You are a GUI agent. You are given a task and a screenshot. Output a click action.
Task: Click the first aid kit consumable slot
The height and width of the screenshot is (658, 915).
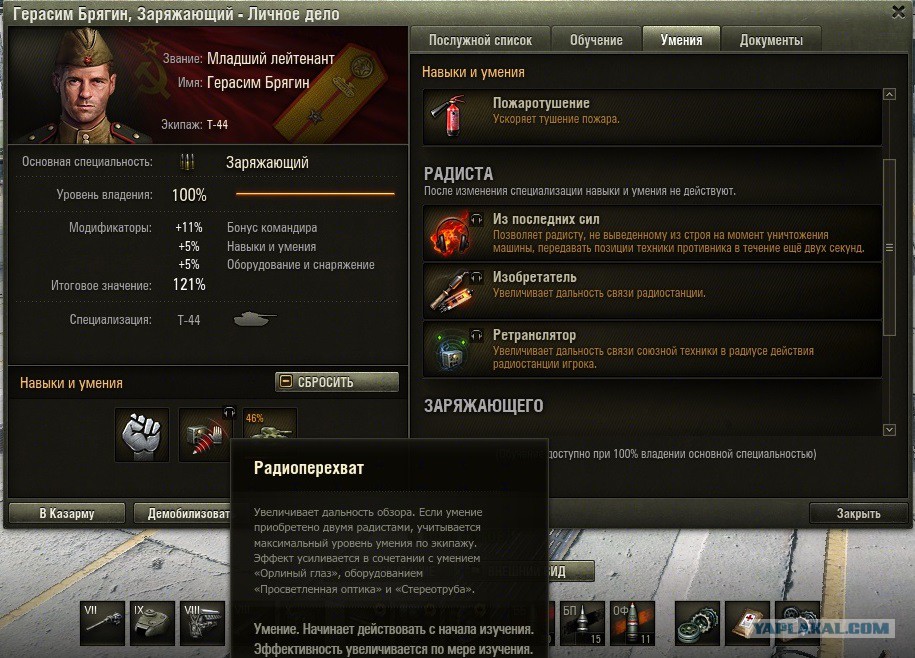click(748, 623)
